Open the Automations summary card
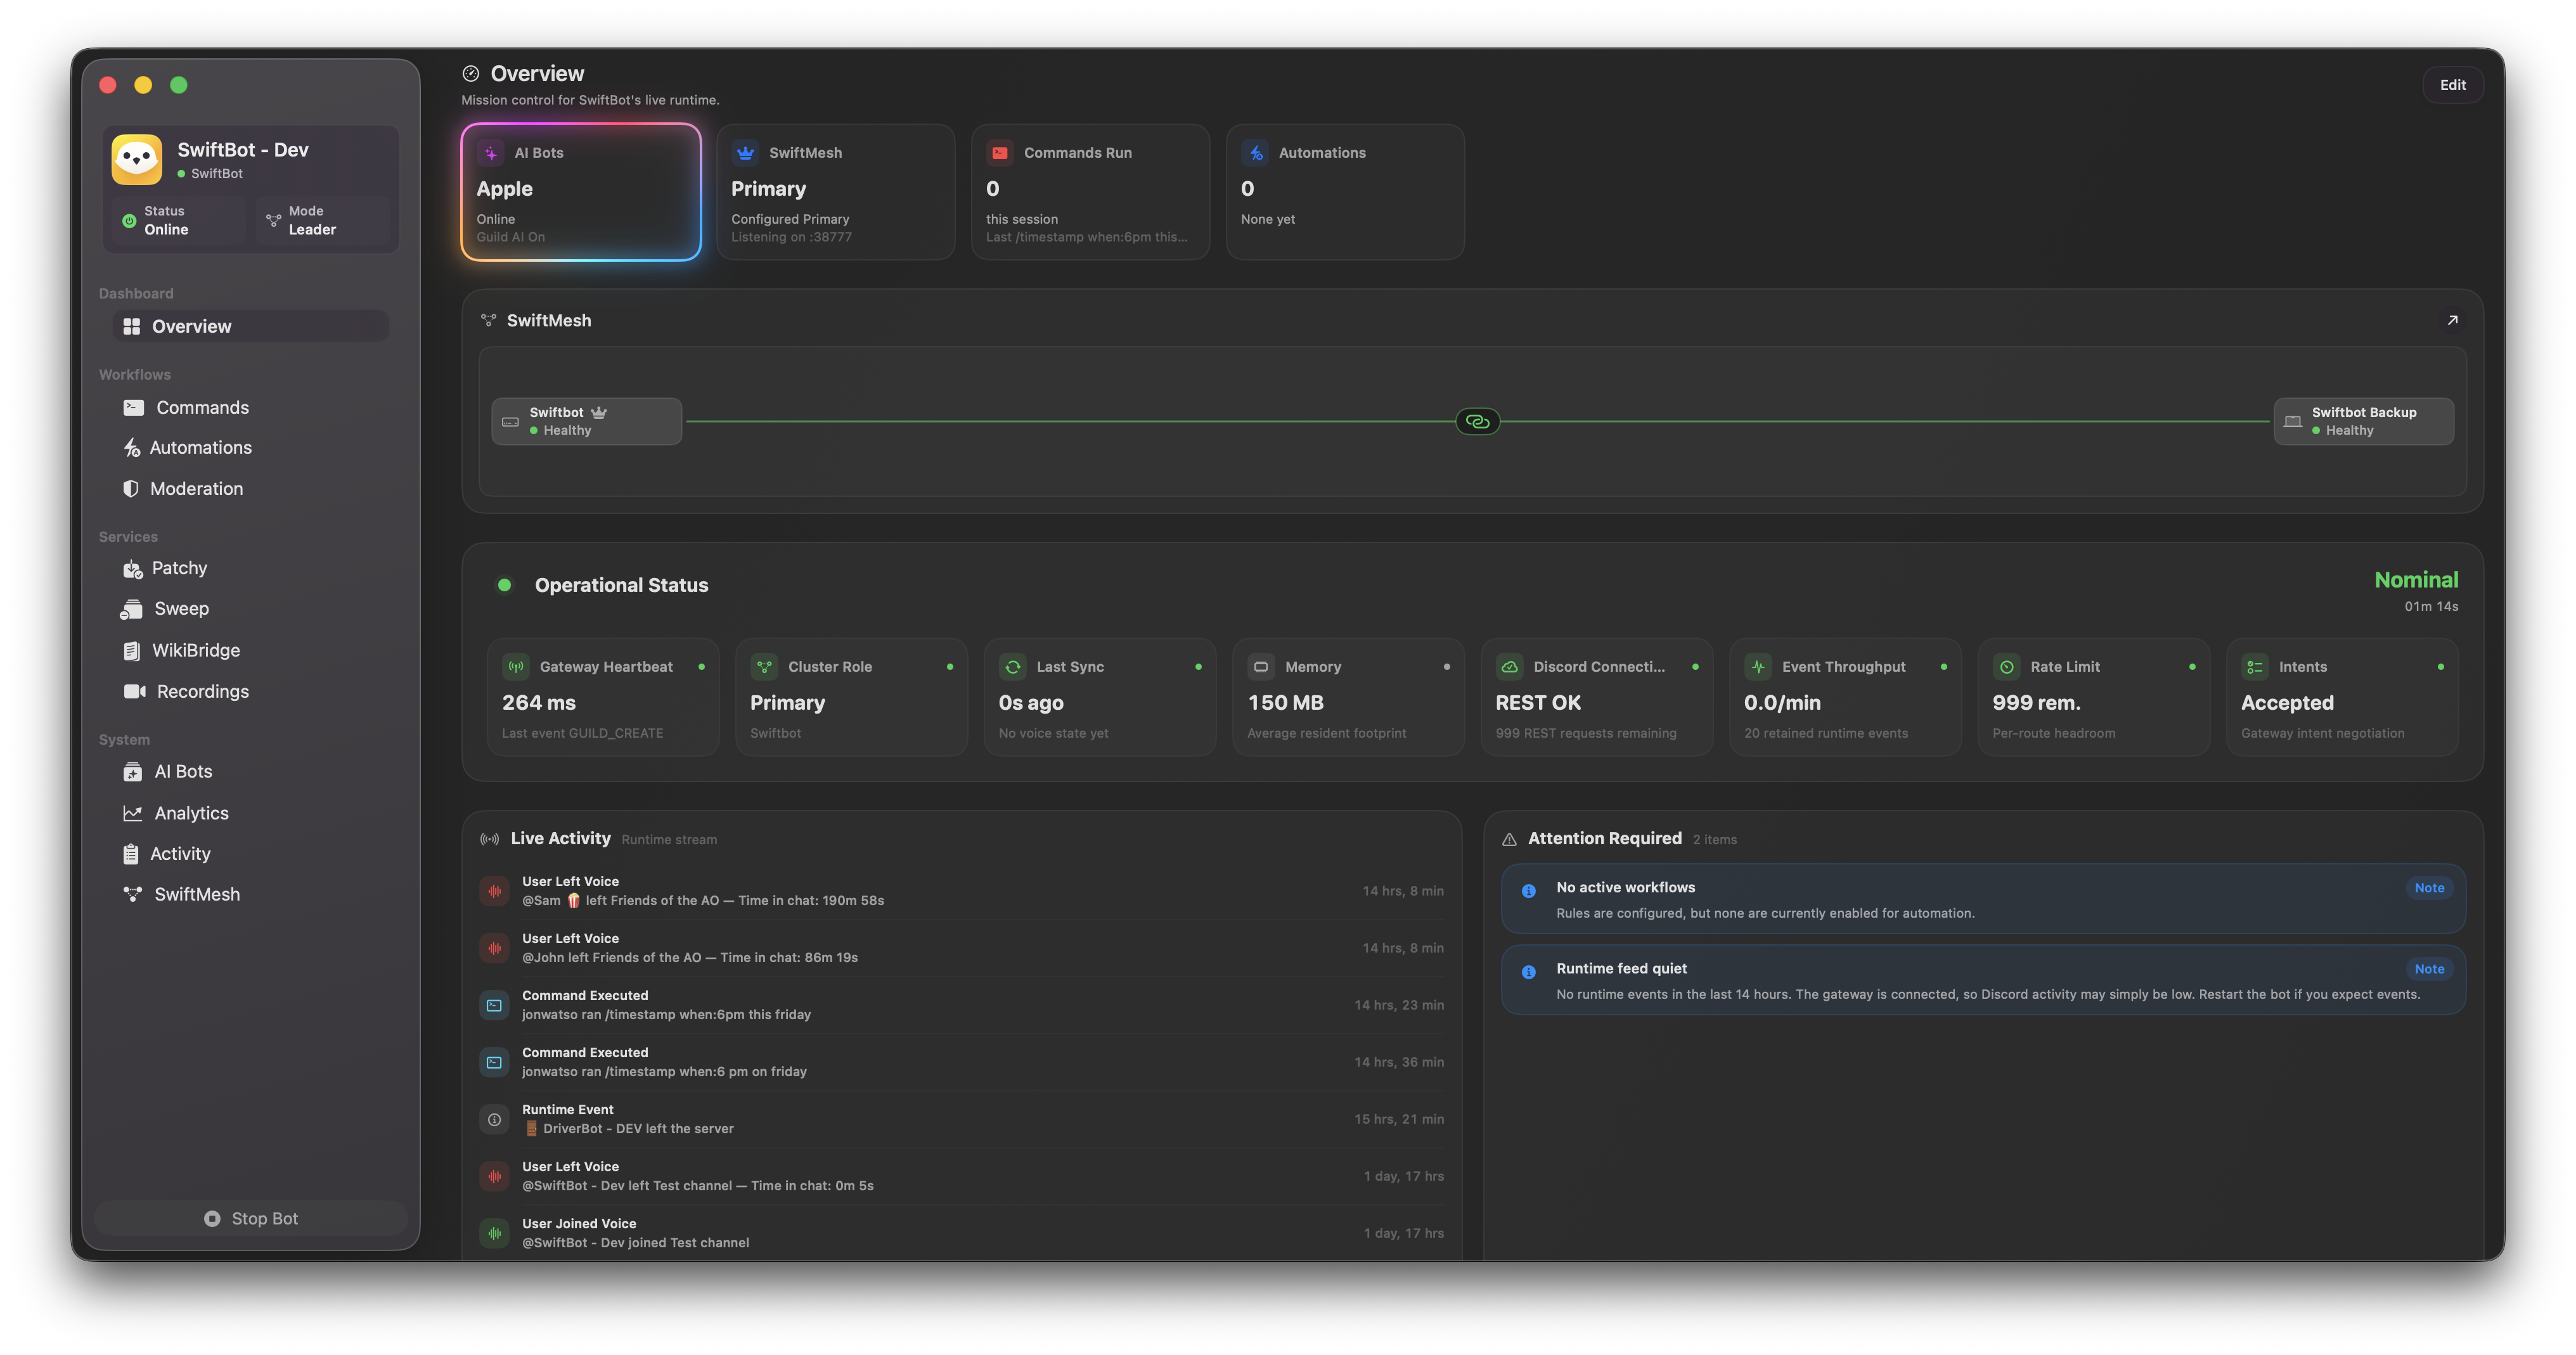 click(x=1345, y=192)
